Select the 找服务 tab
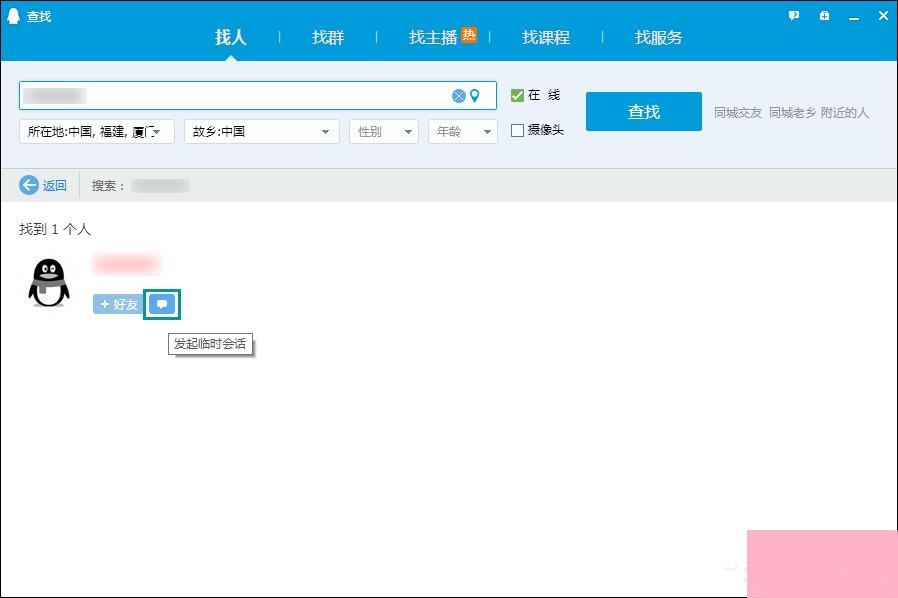Image resolution: width=898 pixels, height=598 pixels. coord(659,37)
